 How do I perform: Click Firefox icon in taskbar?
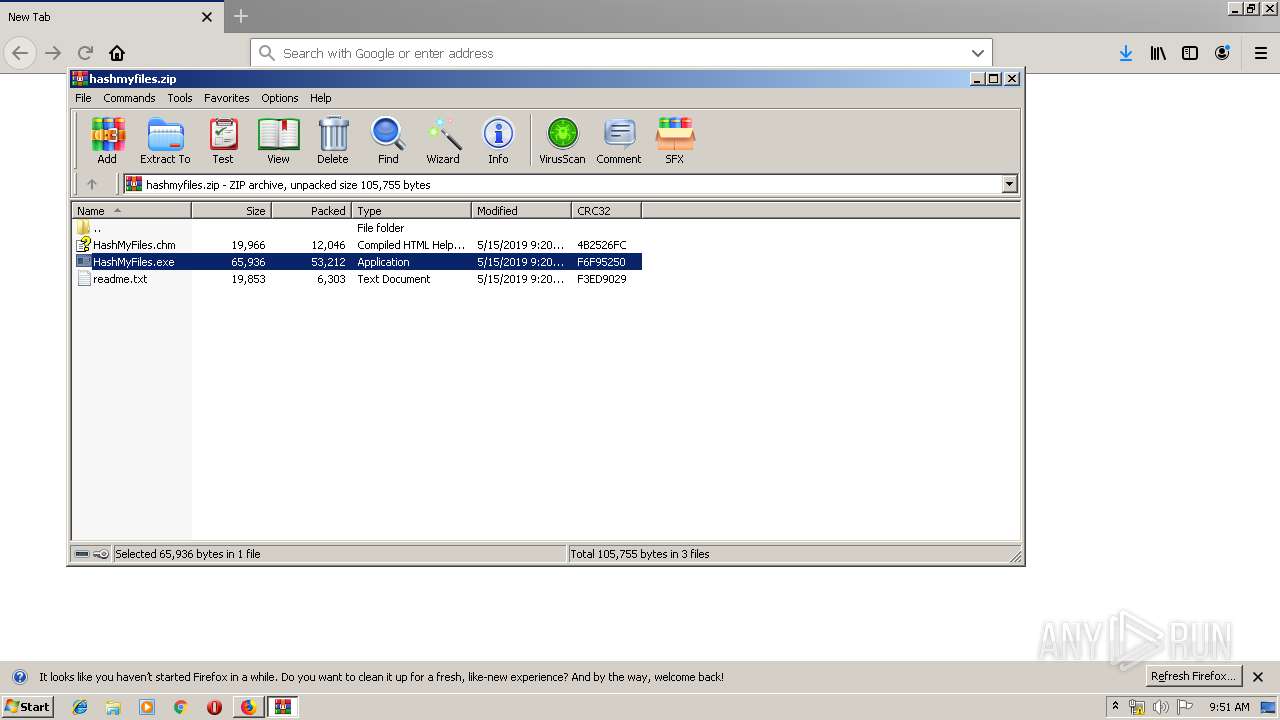(248, 707)
